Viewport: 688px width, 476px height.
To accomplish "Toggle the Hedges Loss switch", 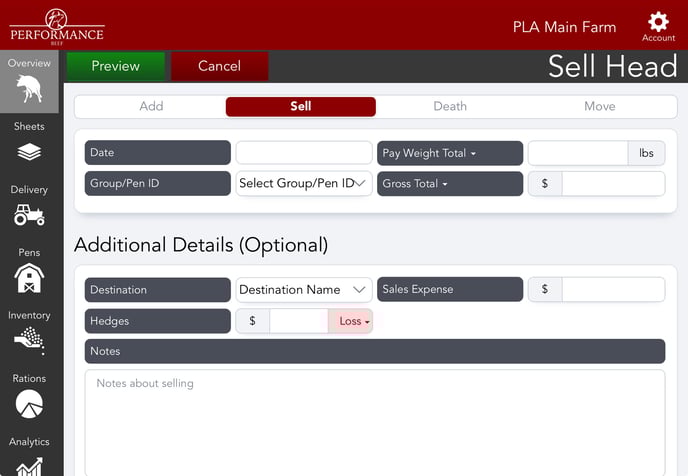I will 350,321.
